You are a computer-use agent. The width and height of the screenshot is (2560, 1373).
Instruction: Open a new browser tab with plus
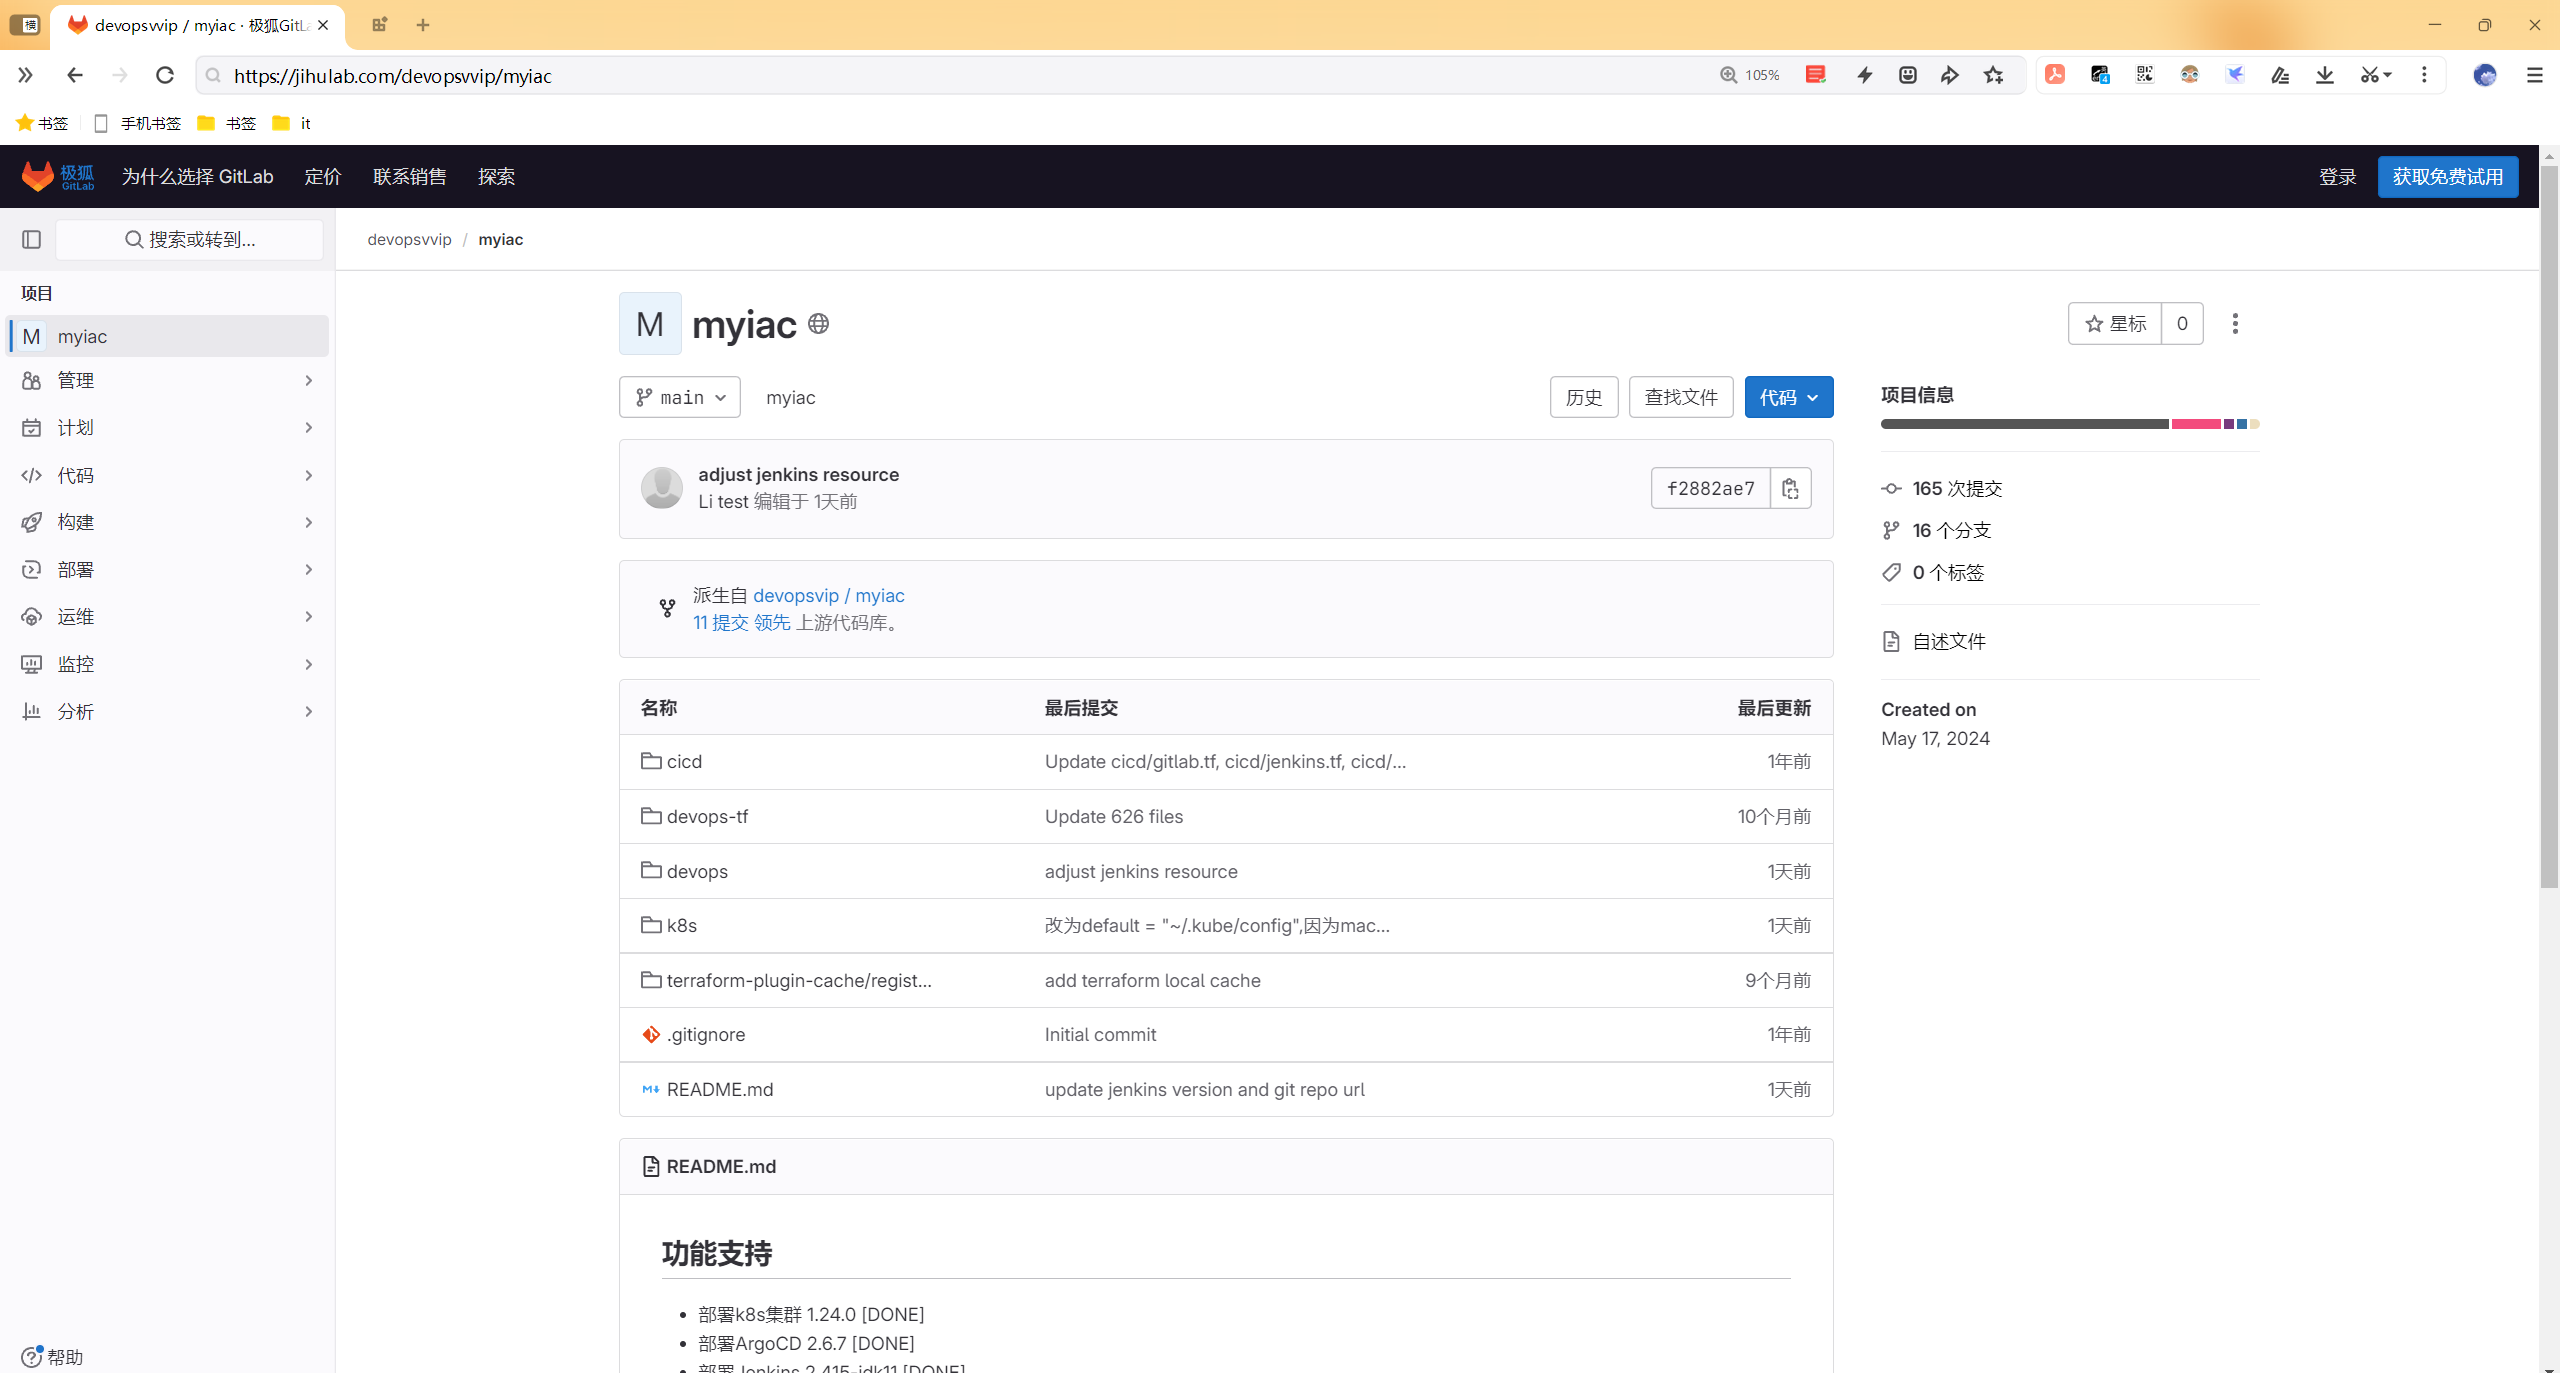(423, 25)
